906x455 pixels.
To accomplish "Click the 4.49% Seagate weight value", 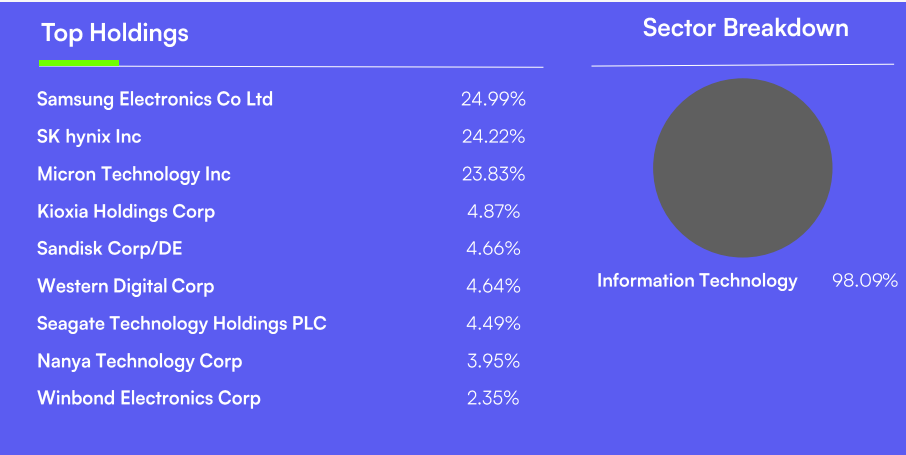I will tap(493, 323).
